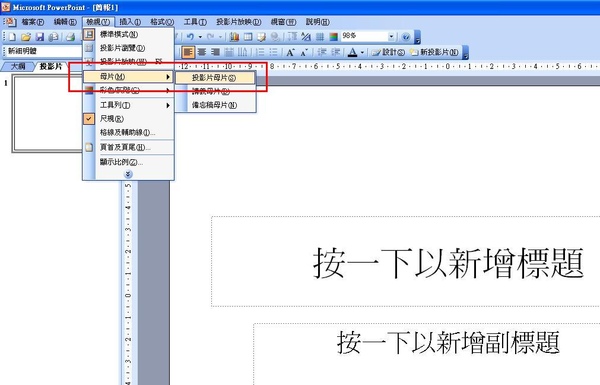The image size is (600, 385).
Task: Open the 投影片放映 menu in the menu bar
Action: tap(238, 22)
